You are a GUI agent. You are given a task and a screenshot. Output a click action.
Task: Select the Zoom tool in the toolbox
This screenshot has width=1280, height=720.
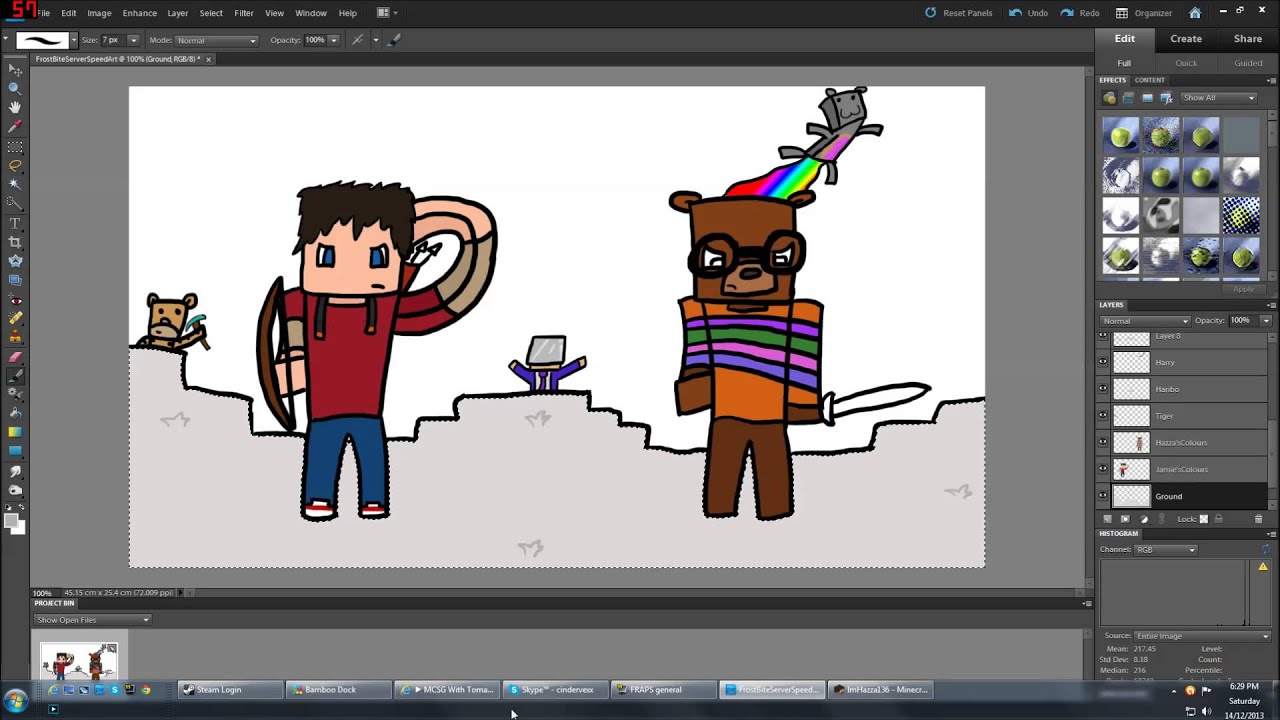click(x=15, y=88)
